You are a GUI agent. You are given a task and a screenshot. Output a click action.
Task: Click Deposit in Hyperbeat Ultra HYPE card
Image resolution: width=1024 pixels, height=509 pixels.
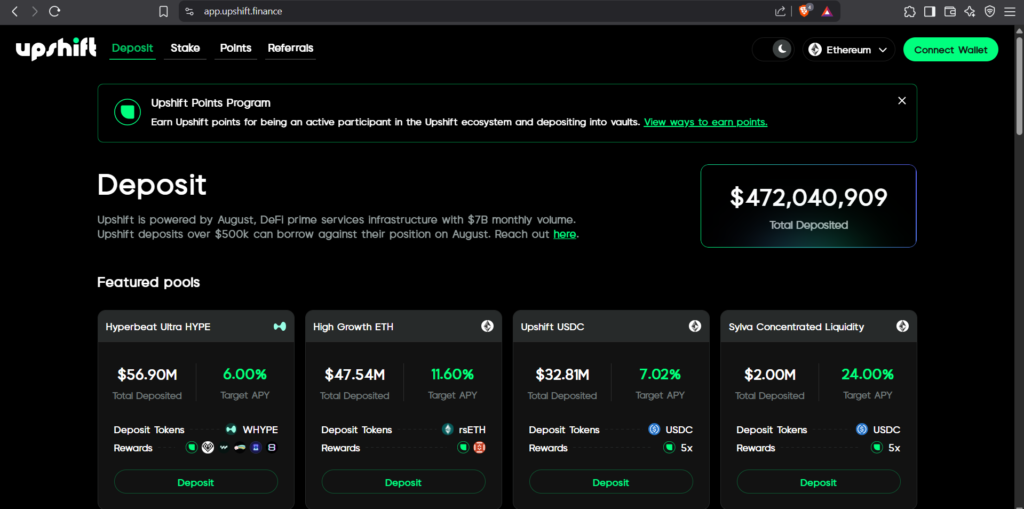pyautogui.click(x=196, y=482)
